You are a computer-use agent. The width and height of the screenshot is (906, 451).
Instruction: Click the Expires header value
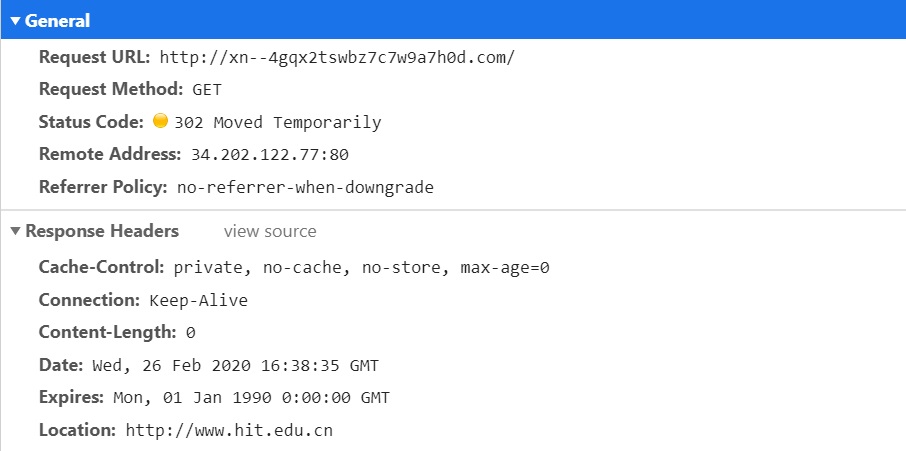click(x=250, y=397)
